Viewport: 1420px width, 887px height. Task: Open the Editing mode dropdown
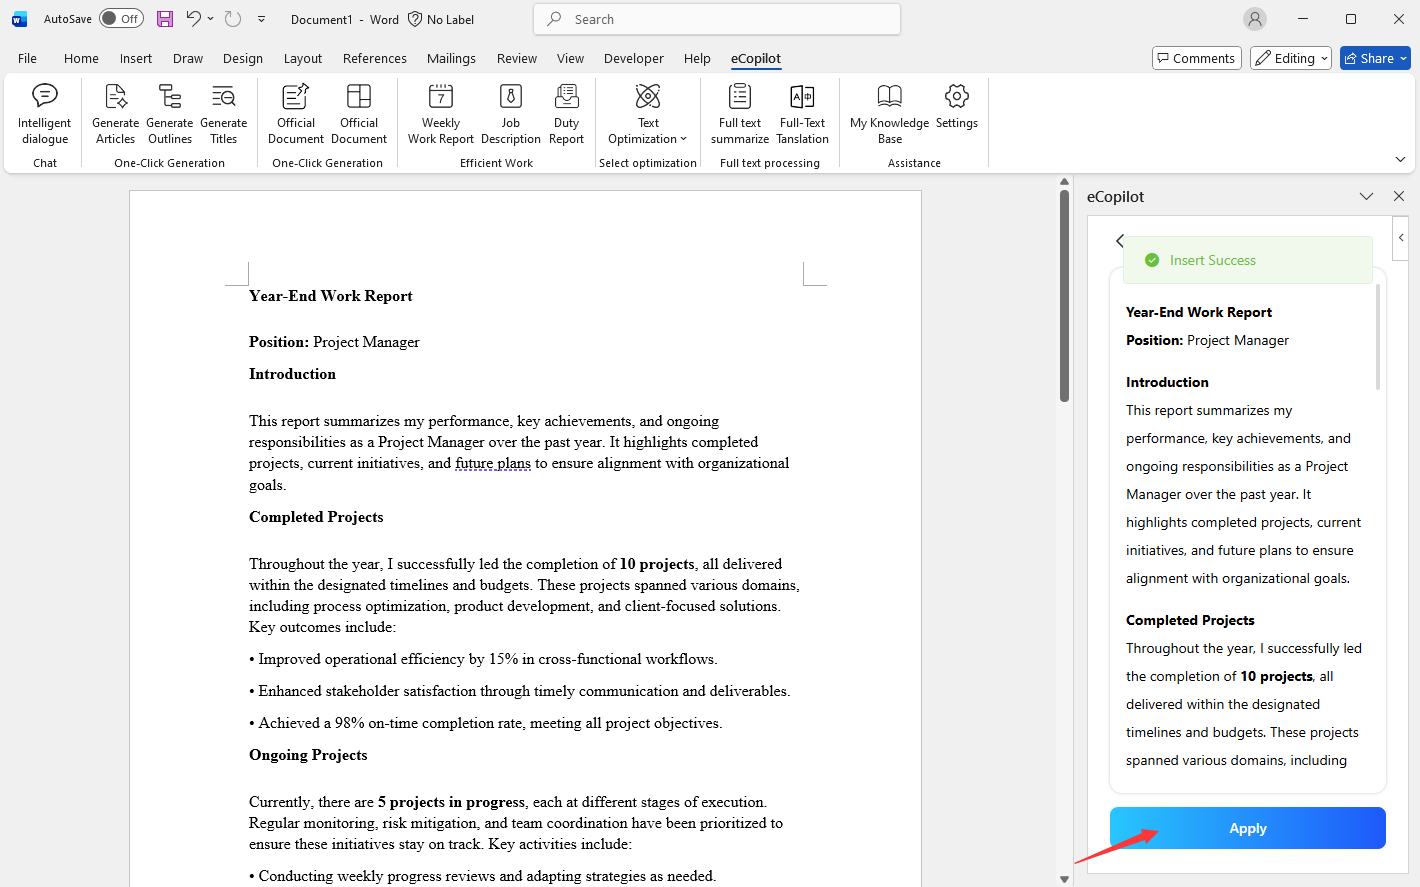point(1290,58)
